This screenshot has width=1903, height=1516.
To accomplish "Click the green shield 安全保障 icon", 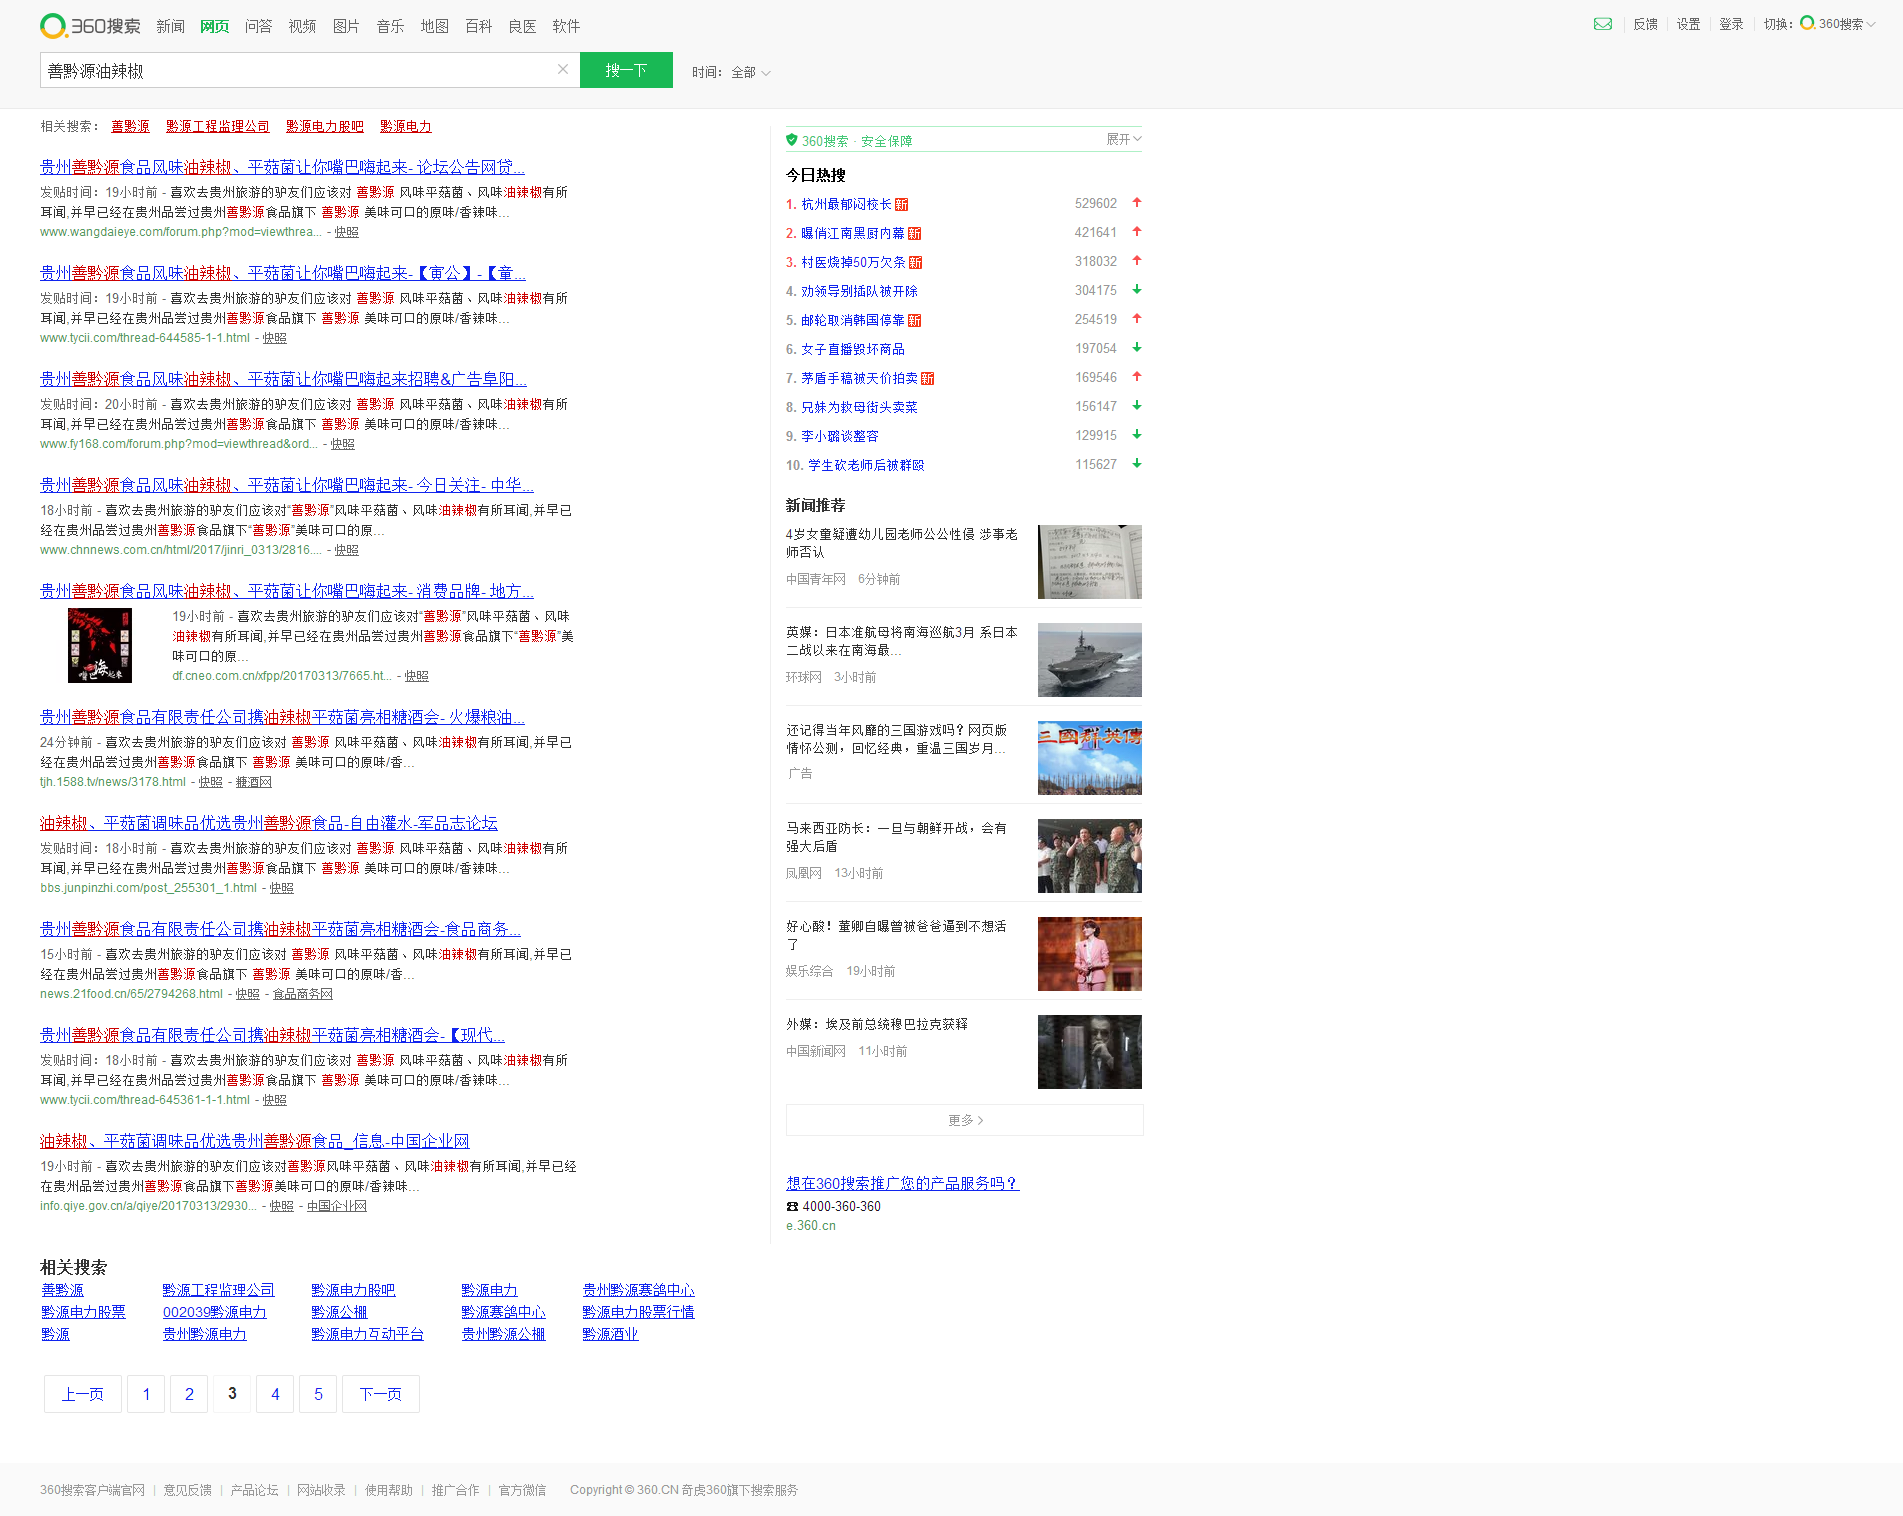I will coord(792,140).
